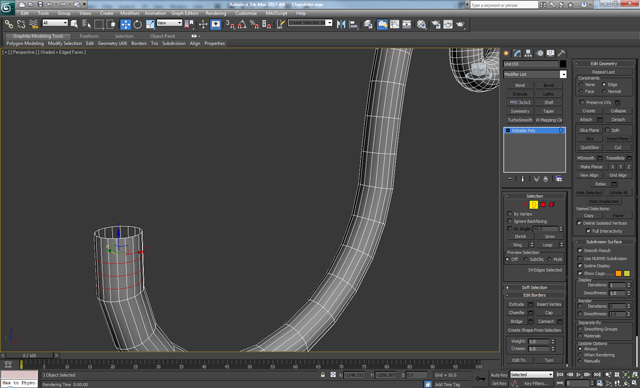Switch to the Hierarchy command panel
The height and width of the screenshot is (388, 640).
click(528, 53)
